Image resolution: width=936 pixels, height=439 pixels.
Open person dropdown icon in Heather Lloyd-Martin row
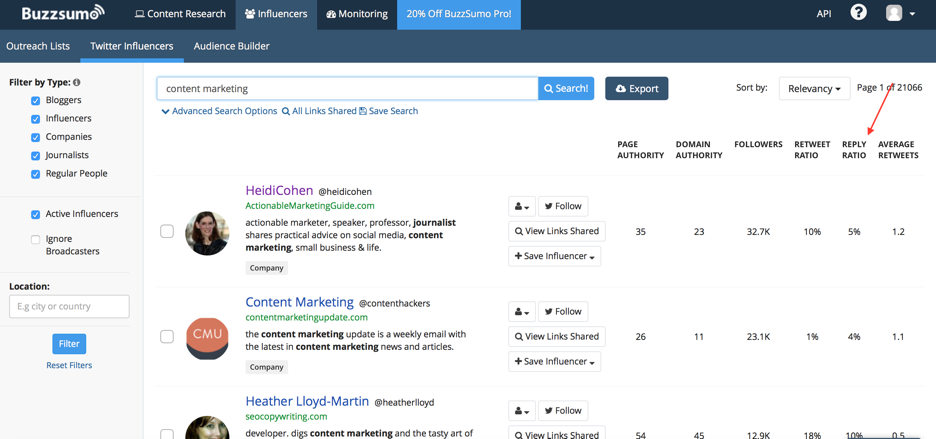point(522,411)
